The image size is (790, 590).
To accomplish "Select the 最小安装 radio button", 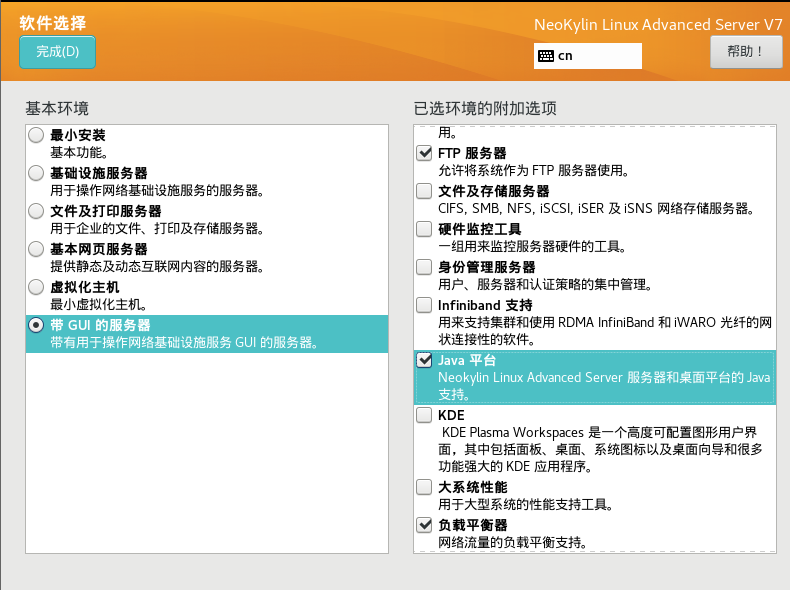I will [x=37, y=135].
